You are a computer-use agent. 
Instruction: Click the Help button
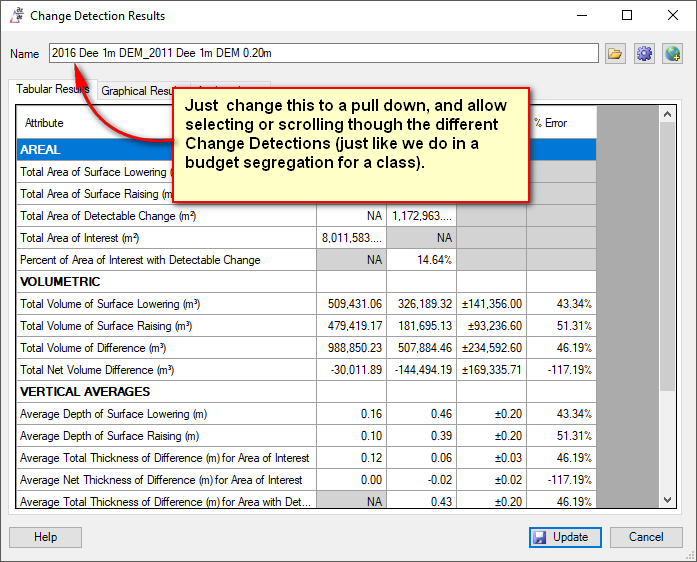pos(45,537)
